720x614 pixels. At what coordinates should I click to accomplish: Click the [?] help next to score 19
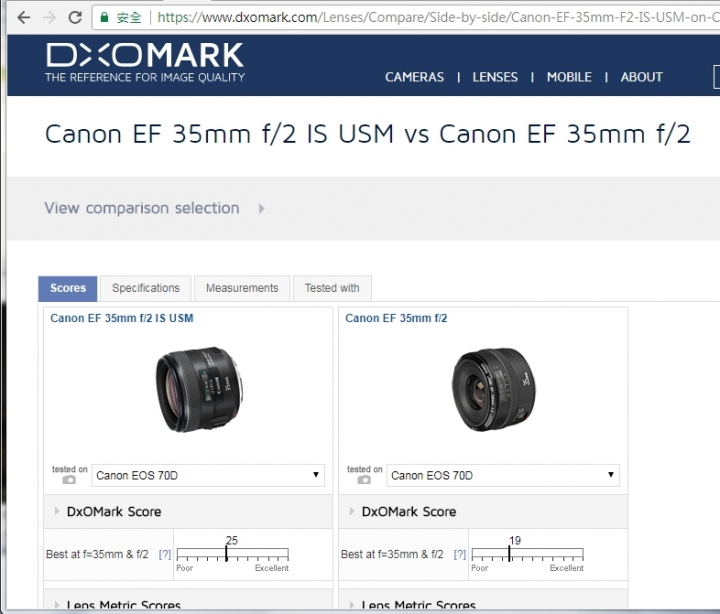(x=460, y=554)
